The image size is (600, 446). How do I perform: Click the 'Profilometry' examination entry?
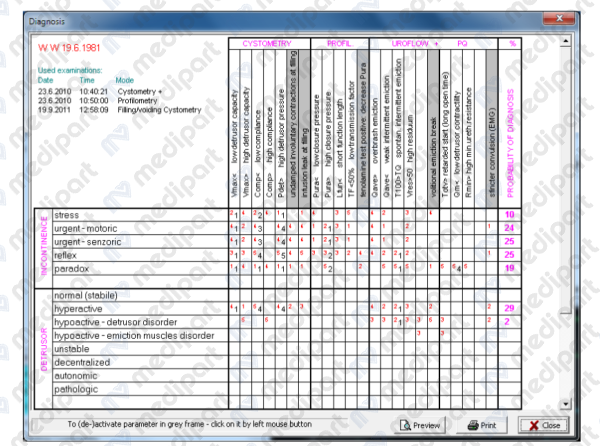click(137, 101)
